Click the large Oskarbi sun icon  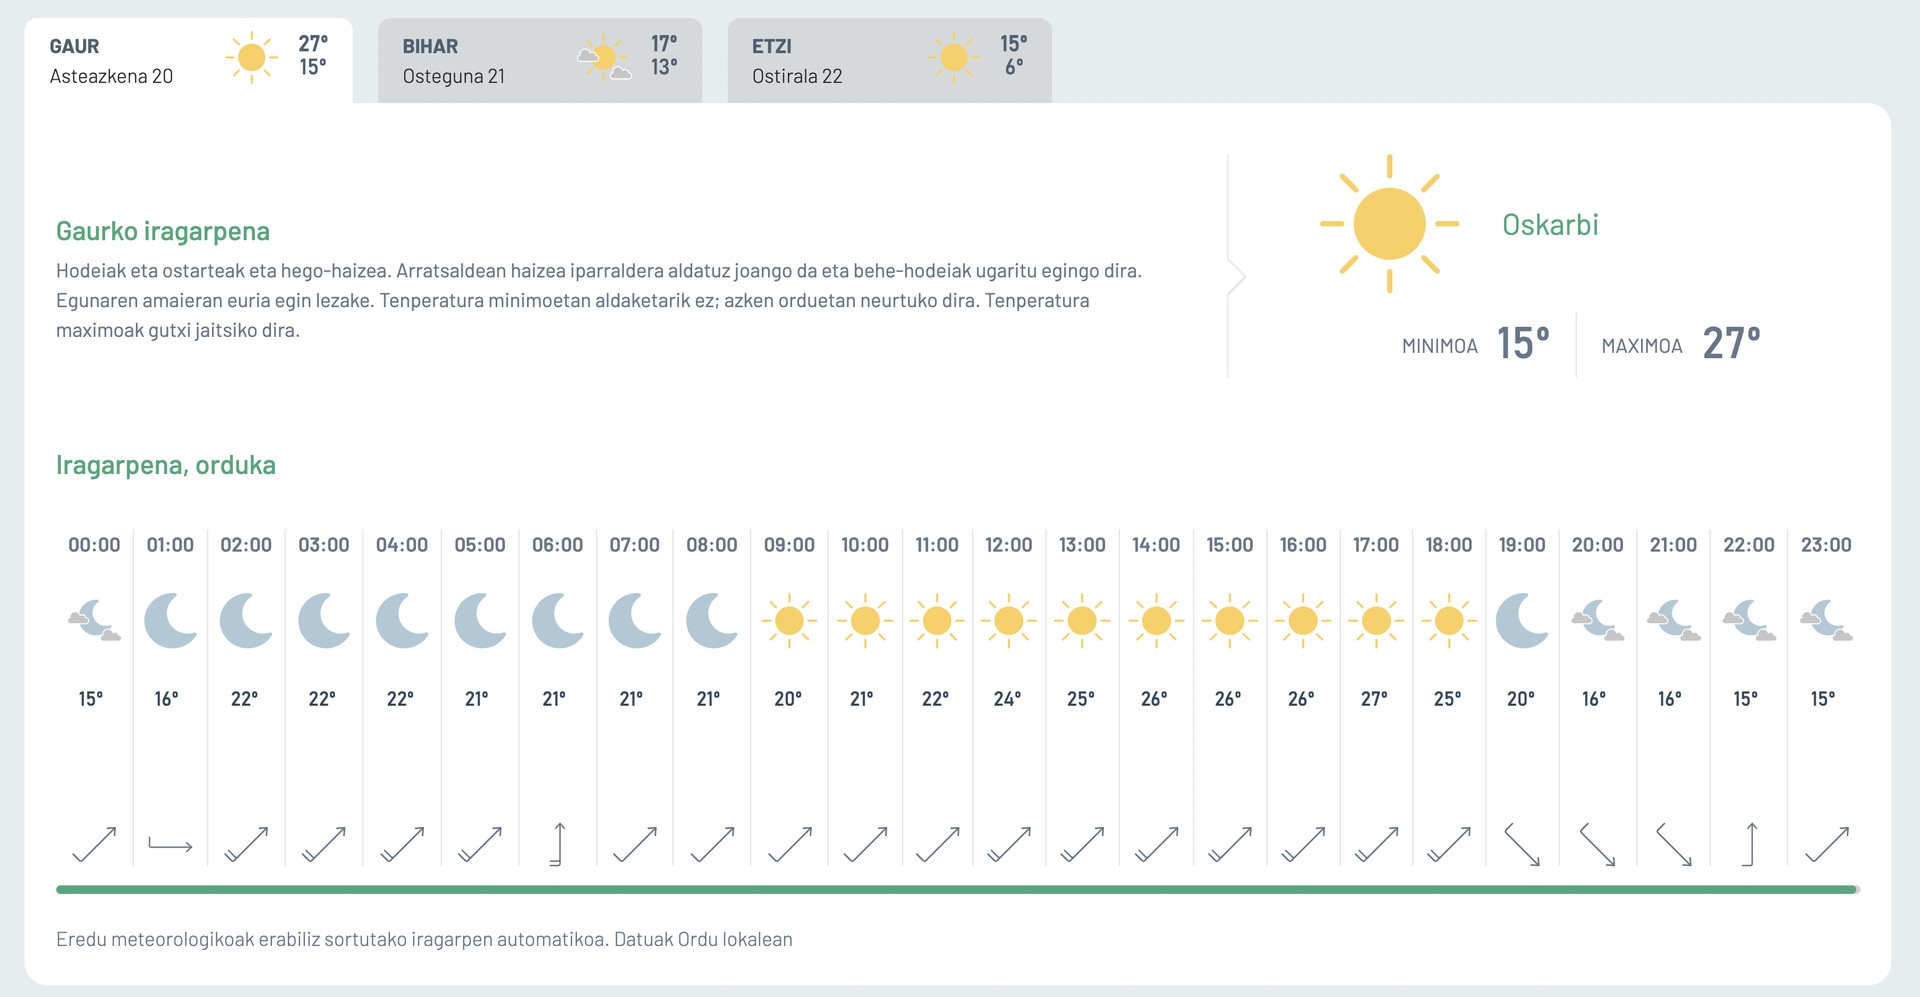click(1389, 224)
